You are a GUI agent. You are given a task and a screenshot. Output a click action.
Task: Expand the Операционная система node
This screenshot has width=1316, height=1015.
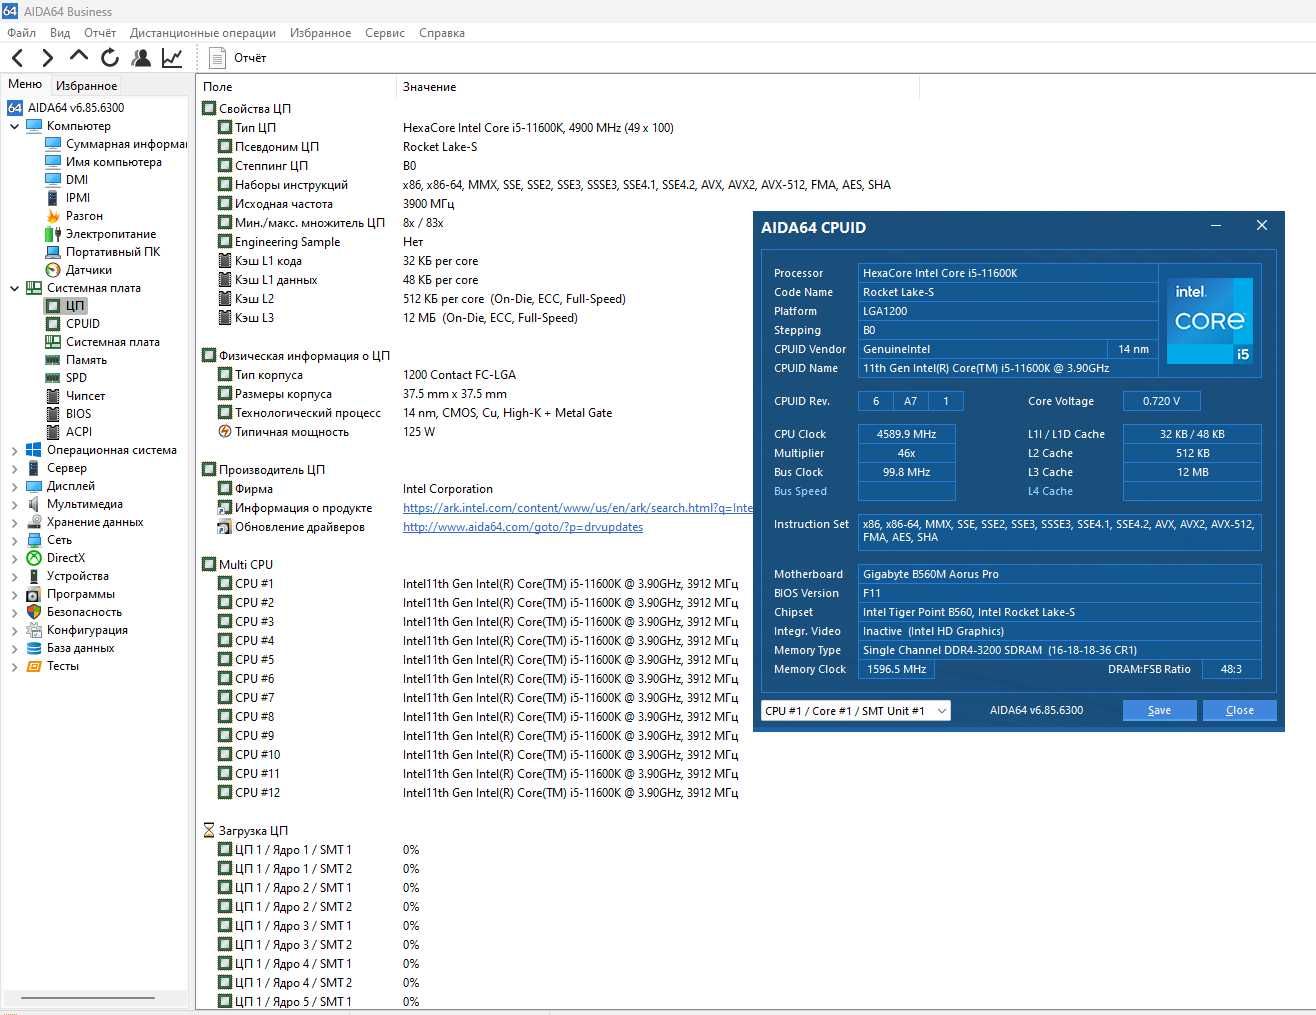click(x=14, y=450)
